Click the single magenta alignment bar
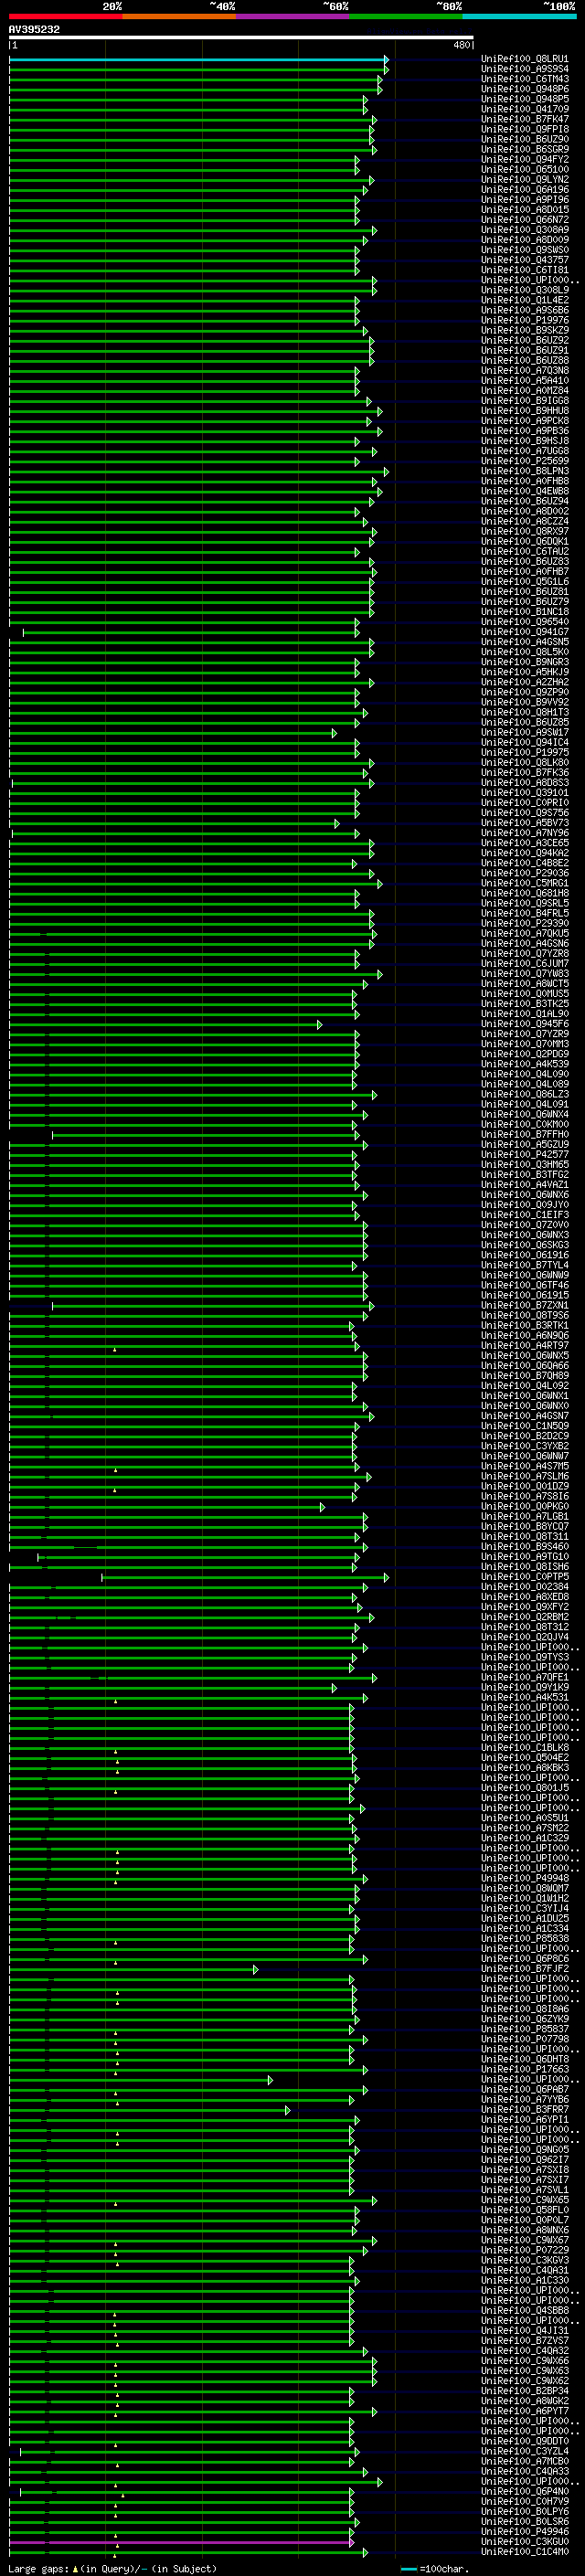 (x=181, y=2542)
